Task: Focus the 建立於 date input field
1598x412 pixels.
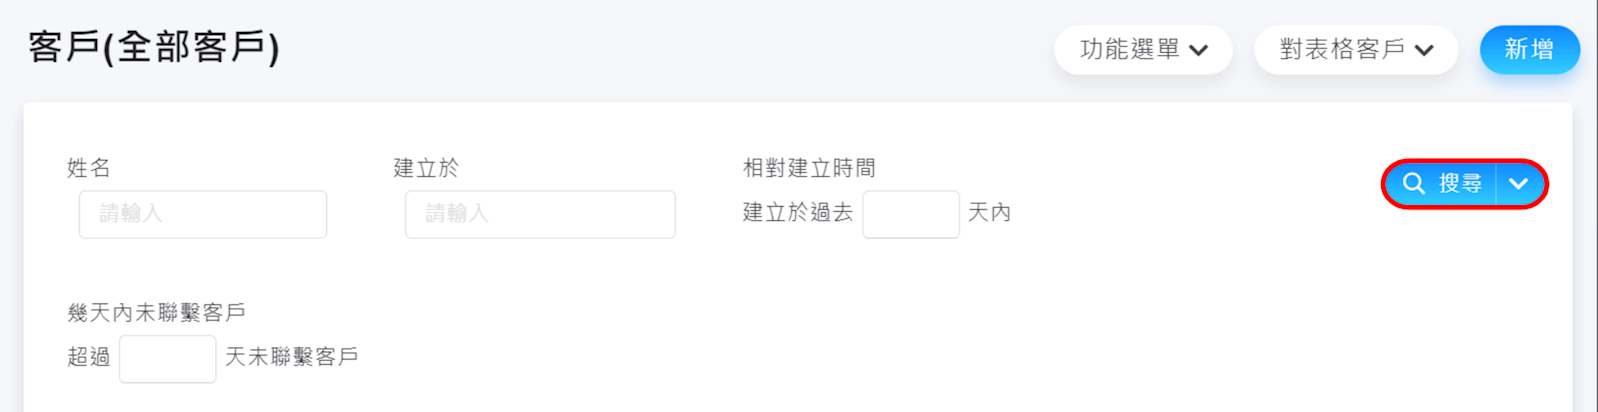Action: pyautogui.click(x=540, y=214)
